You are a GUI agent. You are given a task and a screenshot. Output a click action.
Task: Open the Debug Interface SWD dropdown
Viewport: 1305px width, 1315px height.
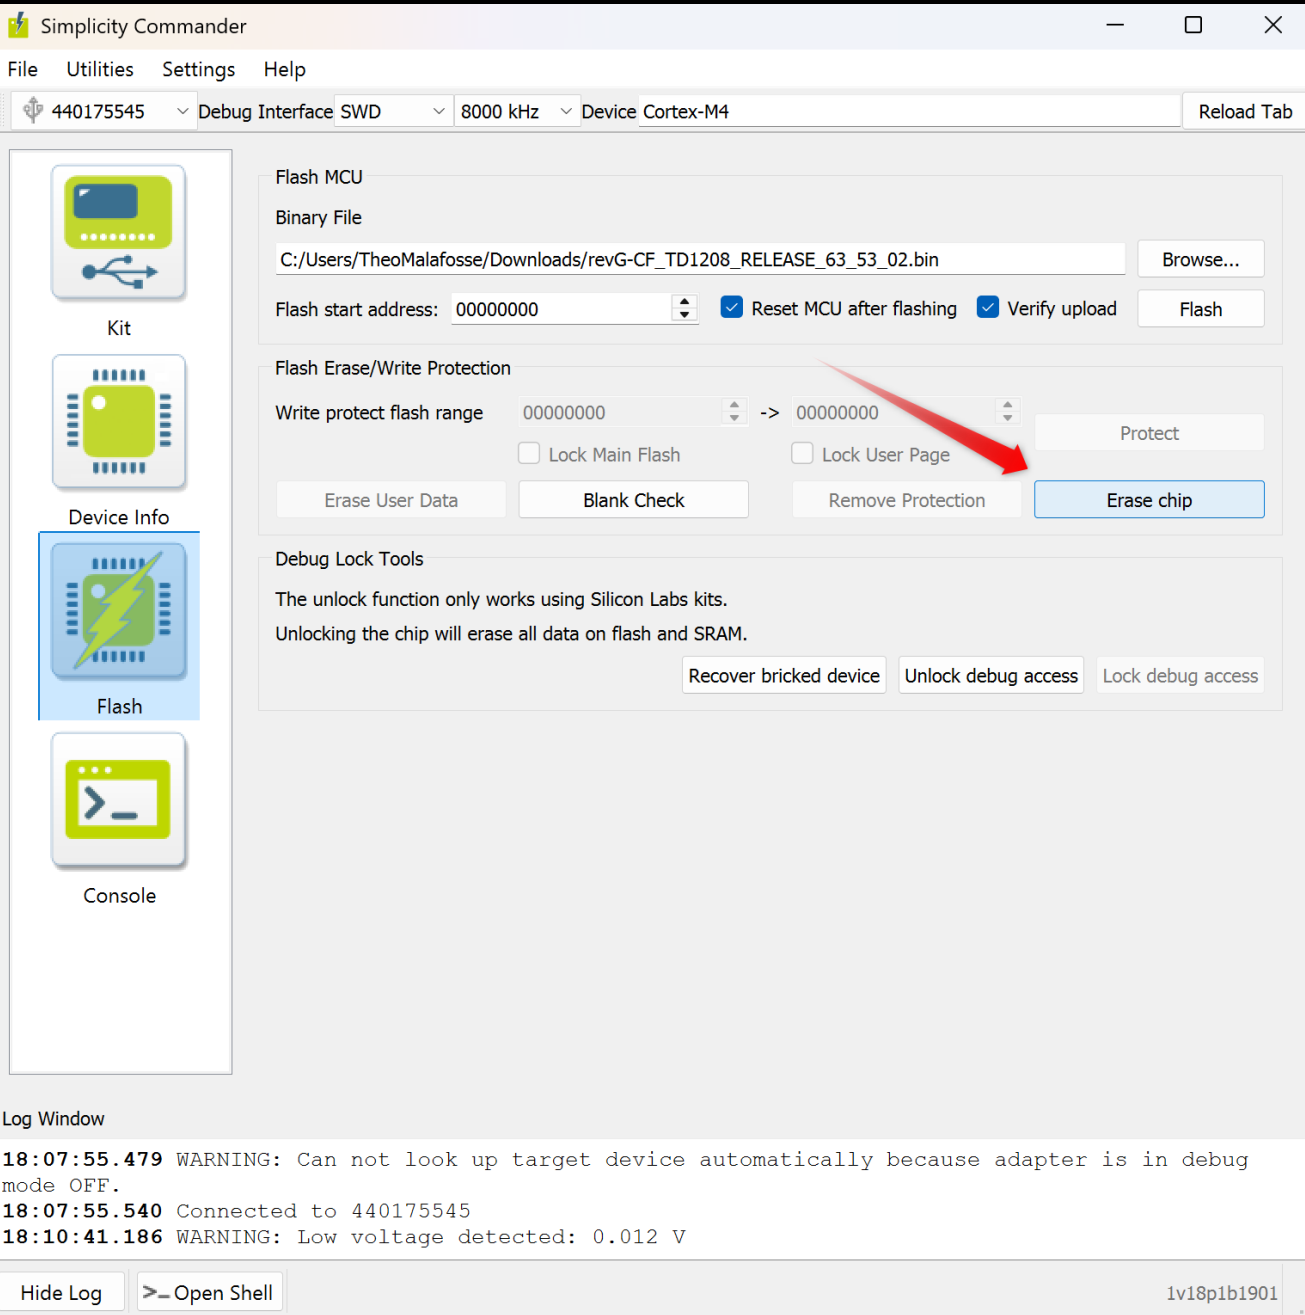[x=438, y=111]
